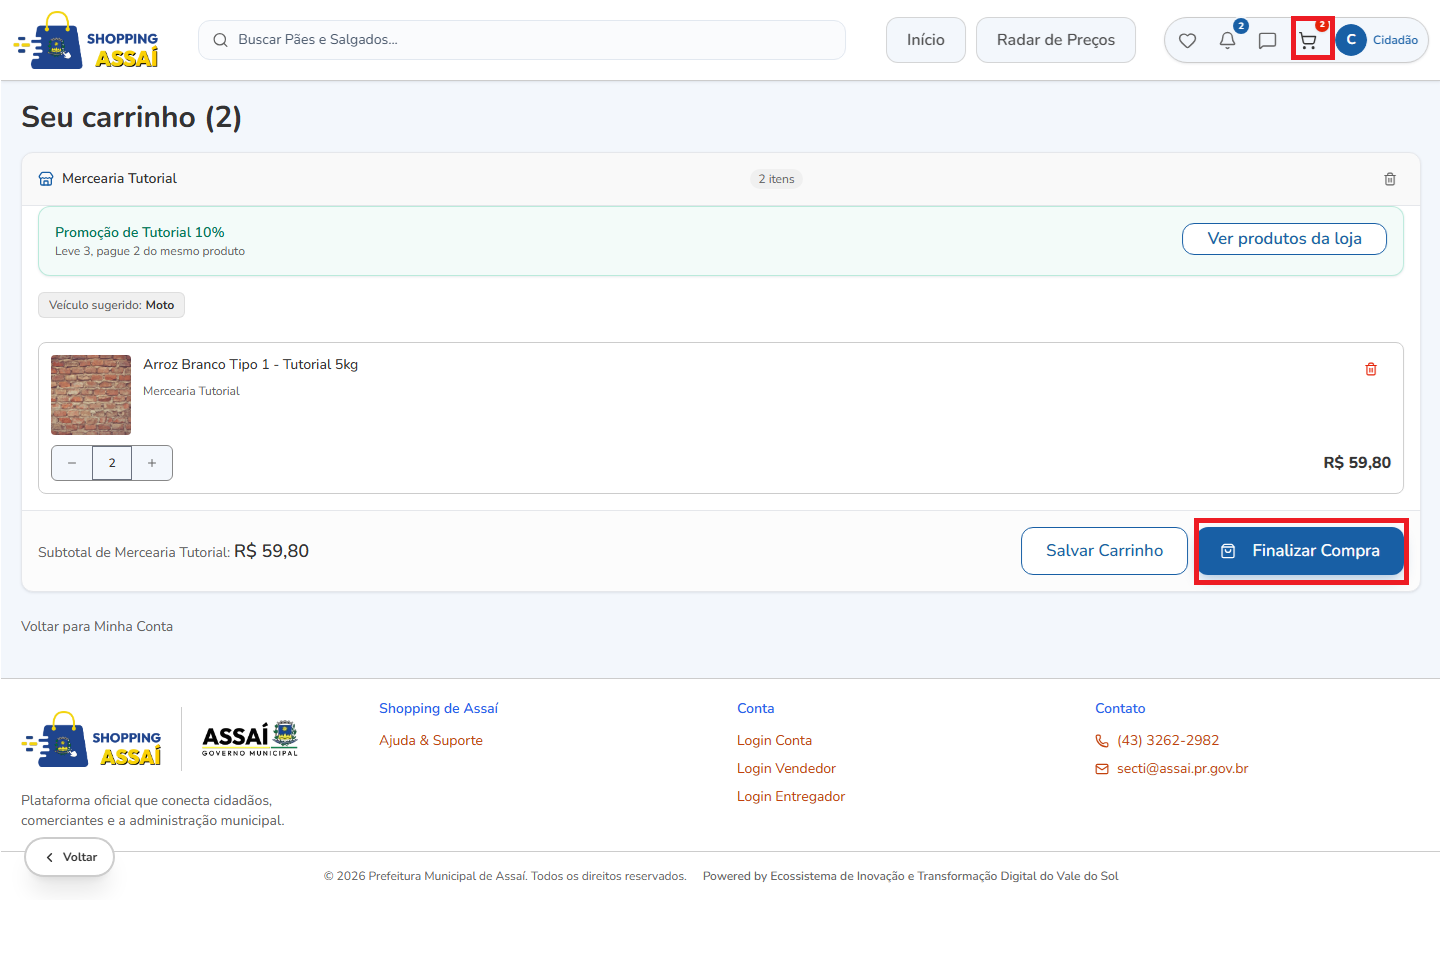
Task: Click the Buscar Pães e Salgados search field
Action: tap(522, 40)
